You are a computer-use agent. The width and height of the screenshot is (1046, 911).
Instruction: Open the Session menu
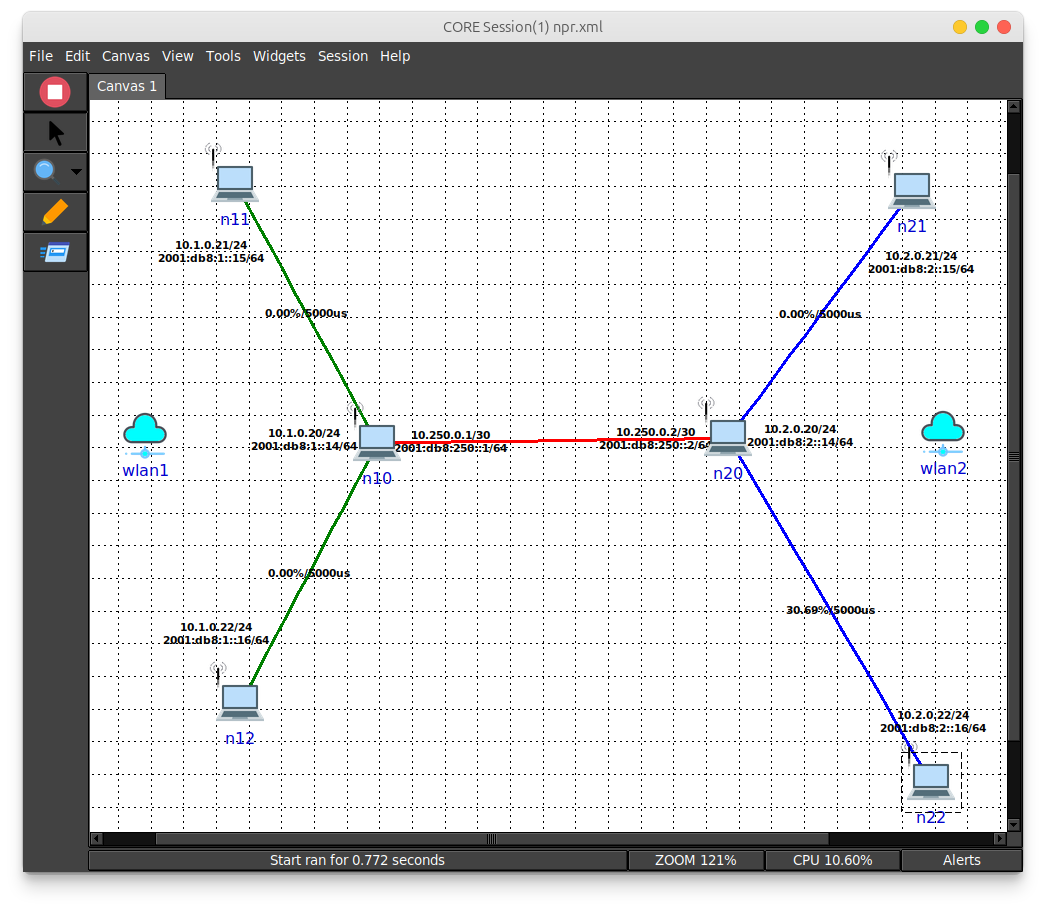click(343, 56)
